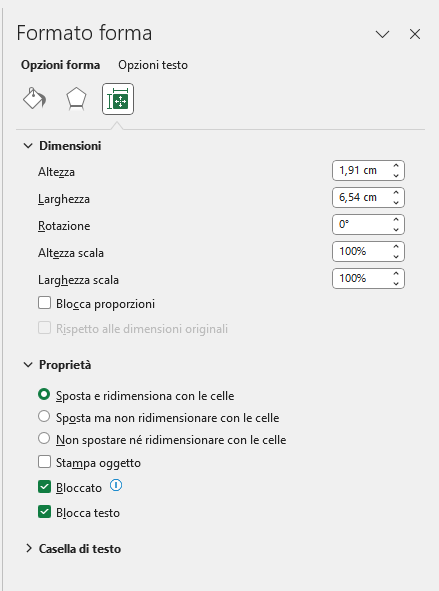
Task: Close the Formato forma pane
Action: 415,34
